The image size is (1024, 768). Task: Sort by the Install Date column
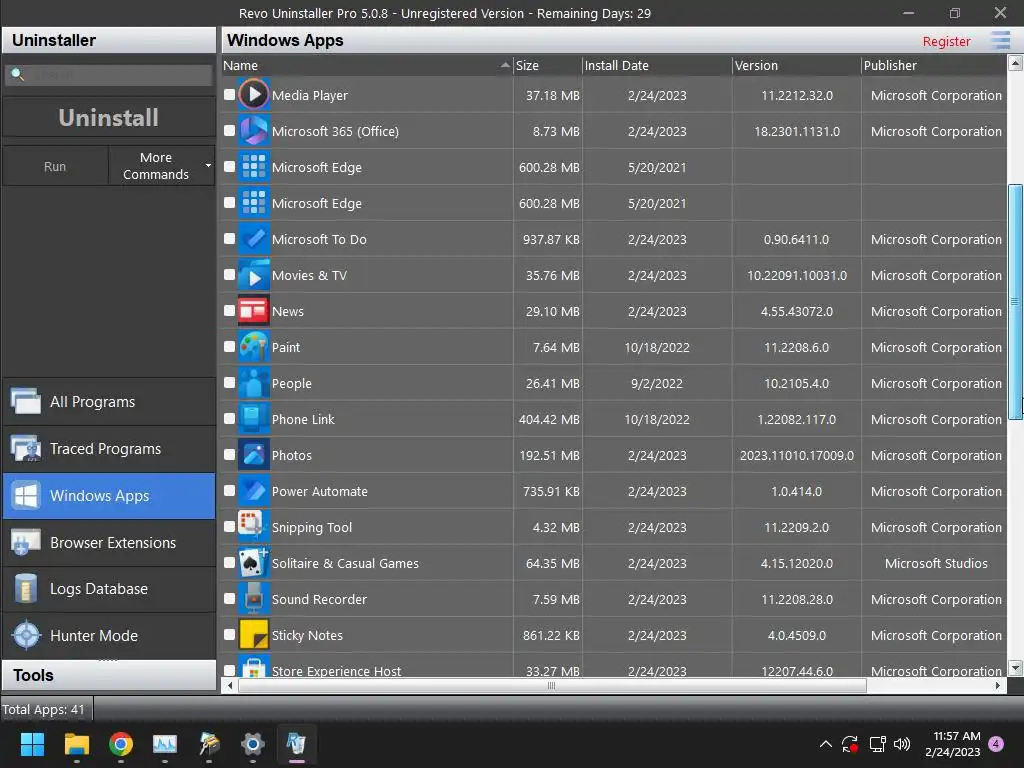pyautogui.click(x=656, y=65)
